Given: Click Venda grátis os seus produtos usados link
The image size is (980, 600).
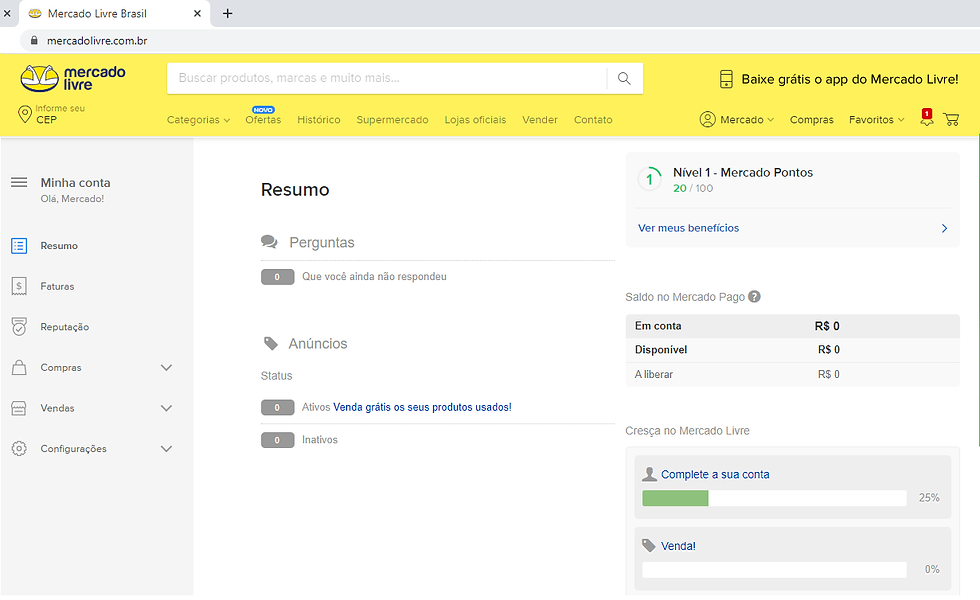Looking at the screenshot, I should pyautogui.click(x=422, y=407).
